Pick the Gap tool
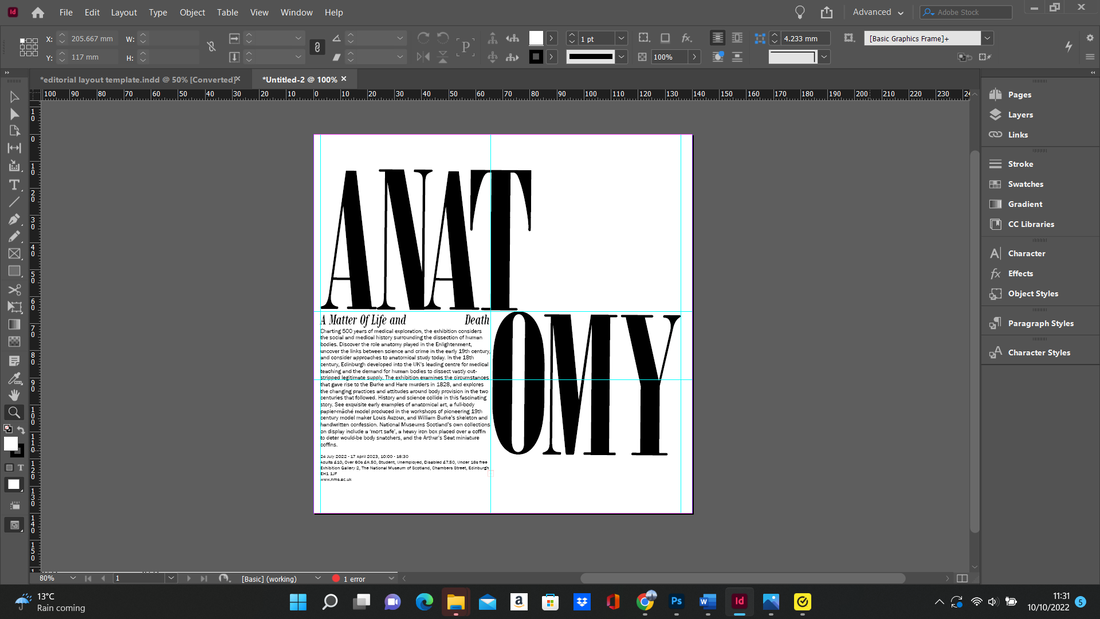Image resolution: width=1100 pixels, height=619 pixels. coord(14,148)
